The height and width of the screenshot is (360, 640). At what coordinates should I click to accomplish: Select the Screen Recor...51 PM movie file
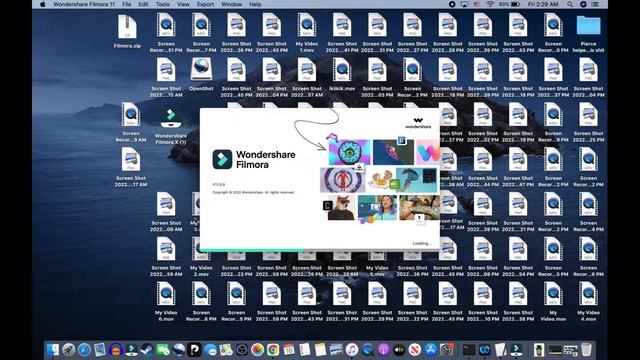click(x=166, y=25)
